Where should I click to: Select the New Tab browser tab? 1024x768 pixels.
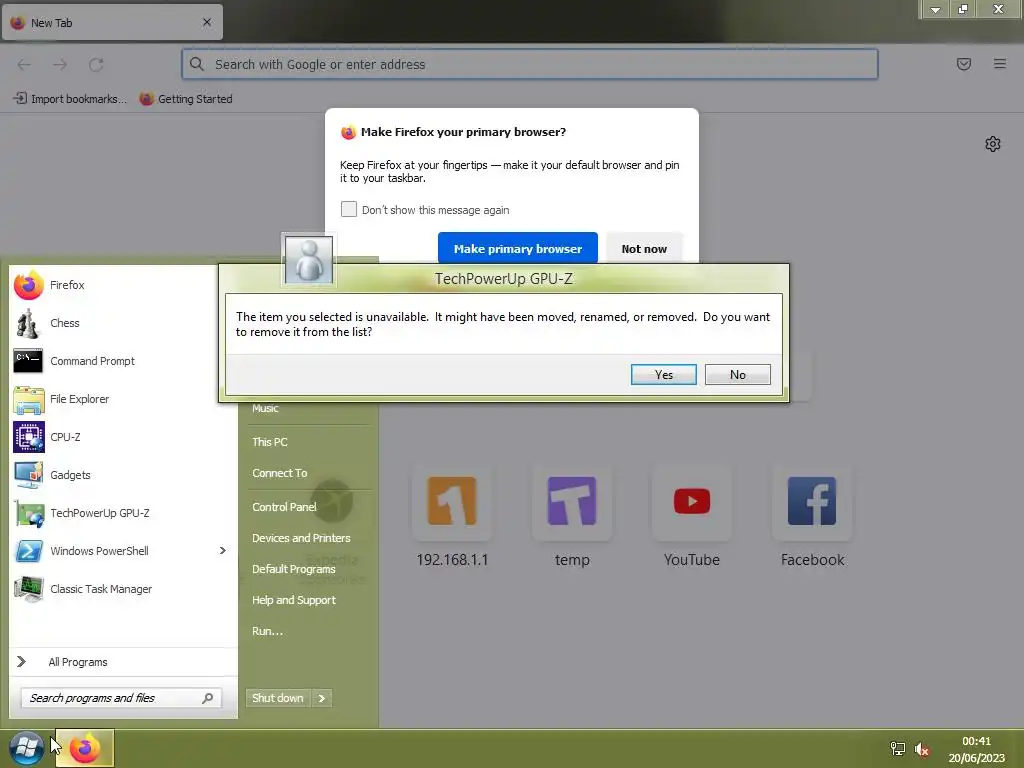pos(112,23)
